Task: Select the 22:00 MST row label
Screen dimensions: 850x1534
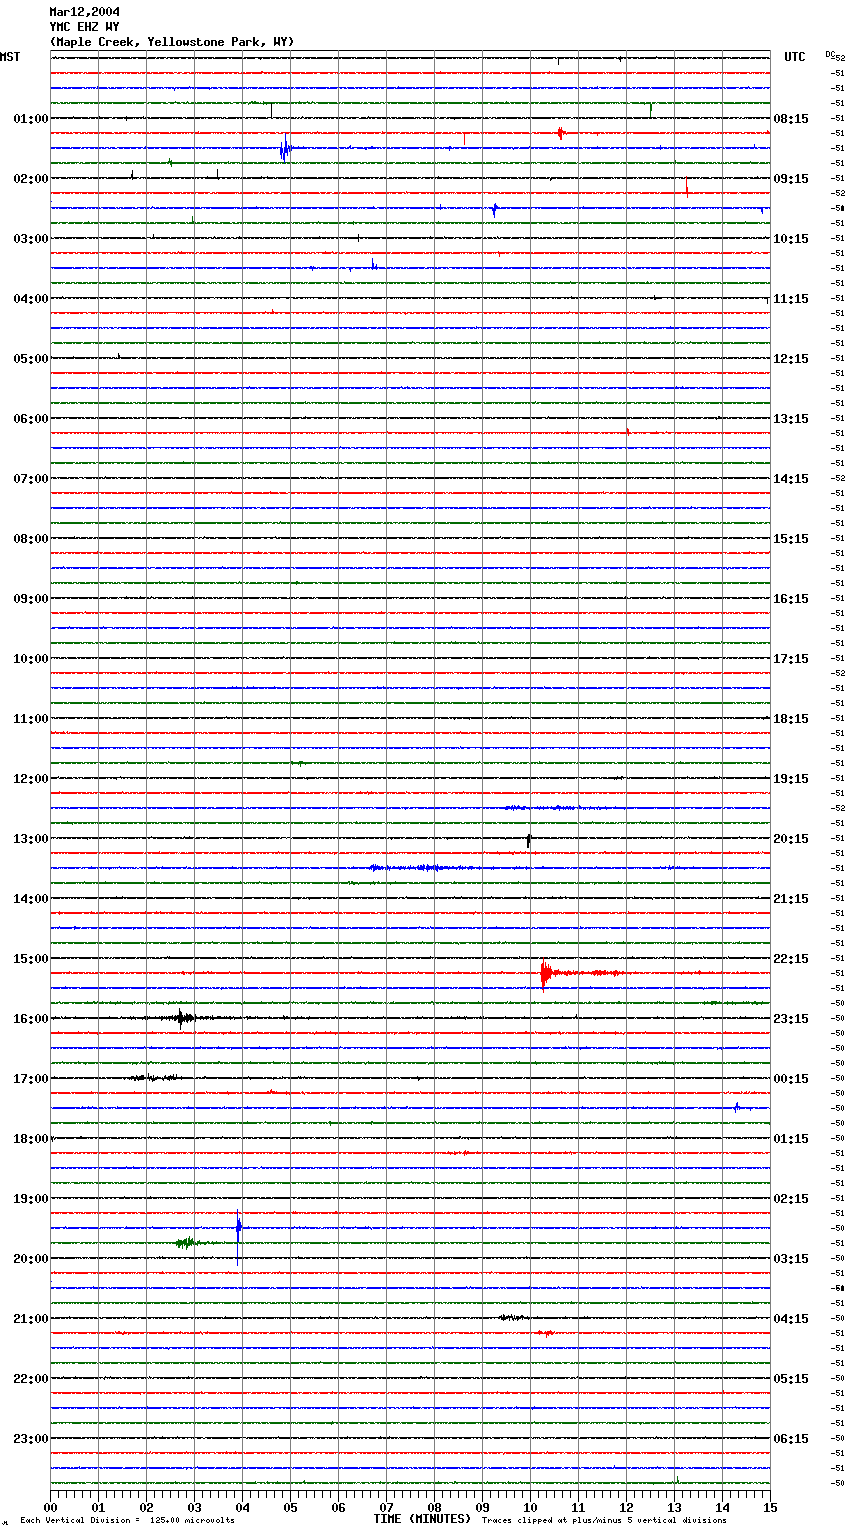Action: point(31,1379)
